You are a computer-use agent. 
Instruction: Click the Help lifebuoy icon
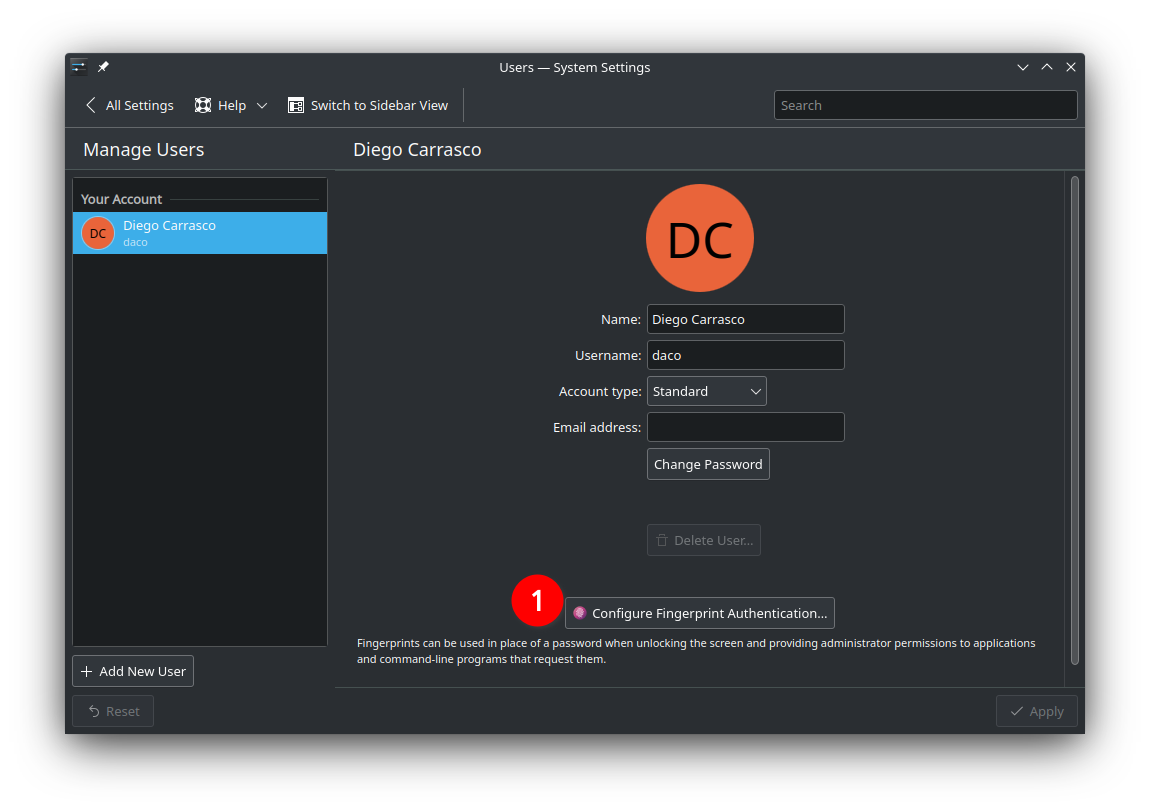(x=203, y=105)
